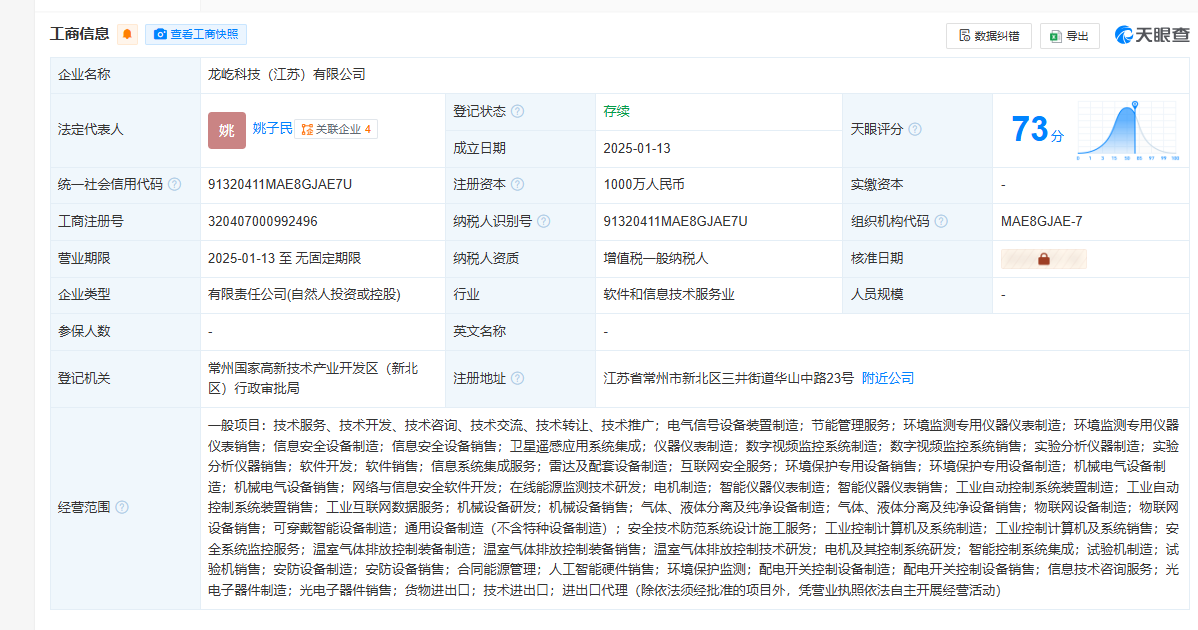Image resolution: width=1198 pixels, height=630 pixels.
Task: Click the 姚 avatar thumbnail
Action: (x=227, y=130)
